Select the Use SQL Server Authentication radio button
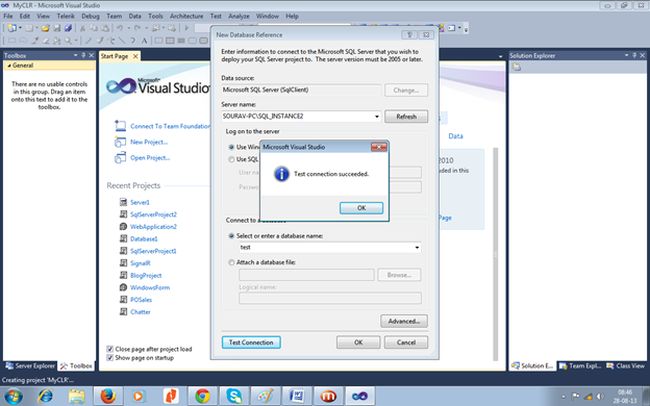This screenshot has width=650, height=406. click(x=231, y=159)
